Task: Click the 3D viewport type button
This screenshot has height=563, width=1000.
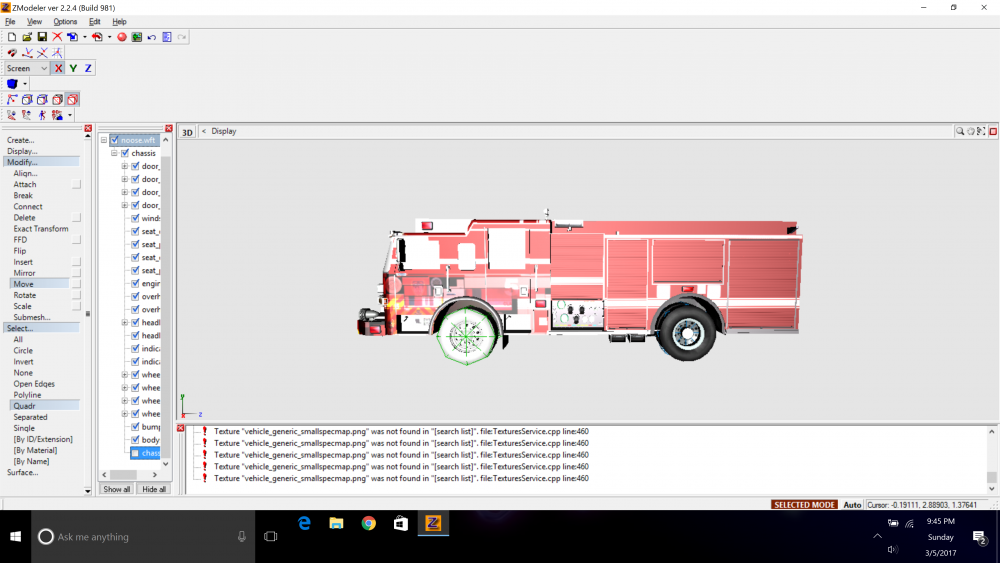Action: coord(187,132)
